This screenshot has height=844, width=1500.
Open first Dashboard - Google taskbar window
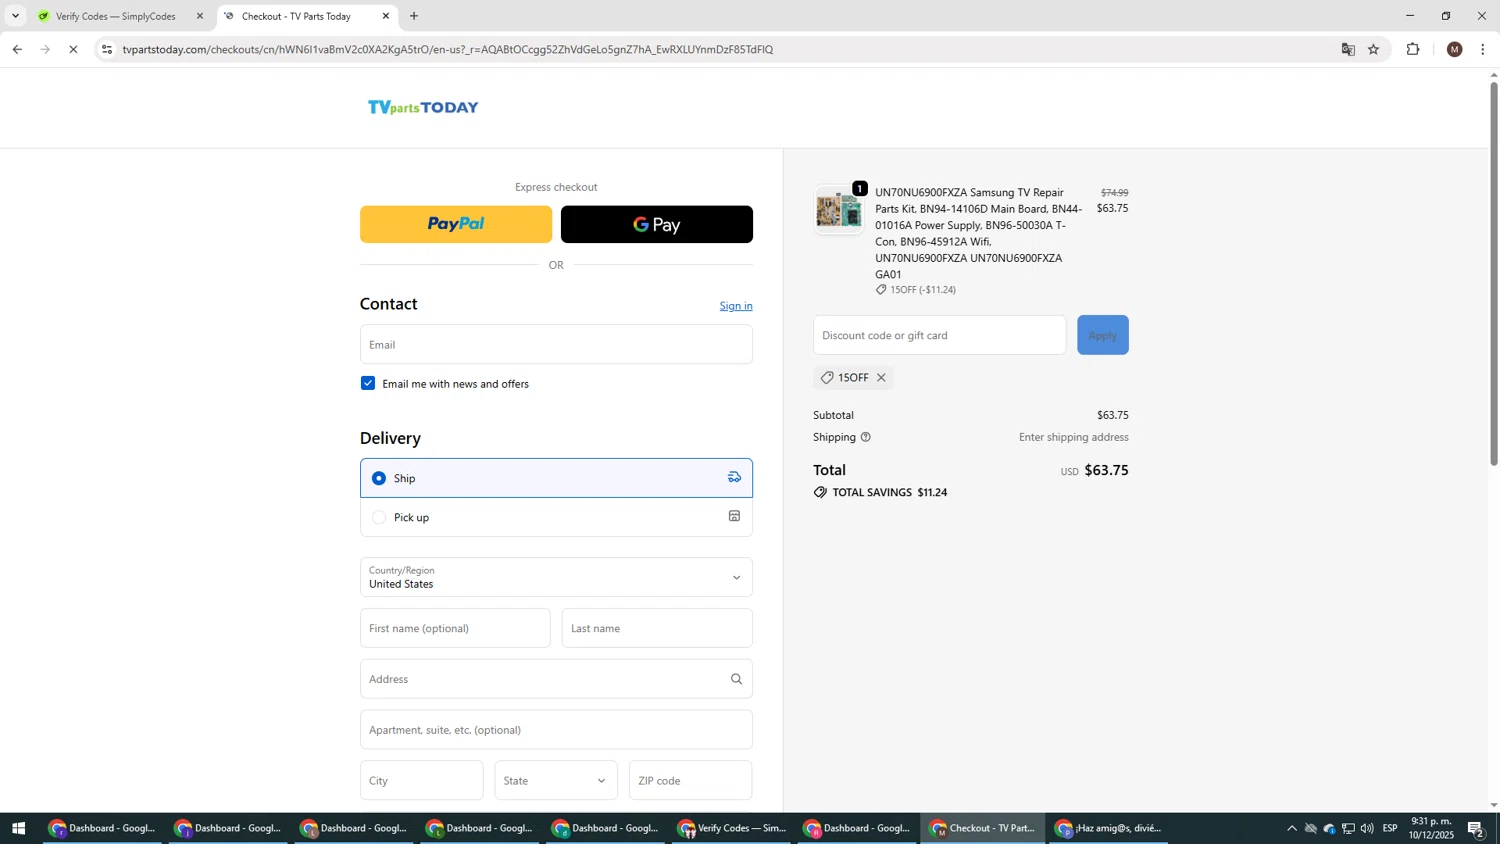pos(103,828)
